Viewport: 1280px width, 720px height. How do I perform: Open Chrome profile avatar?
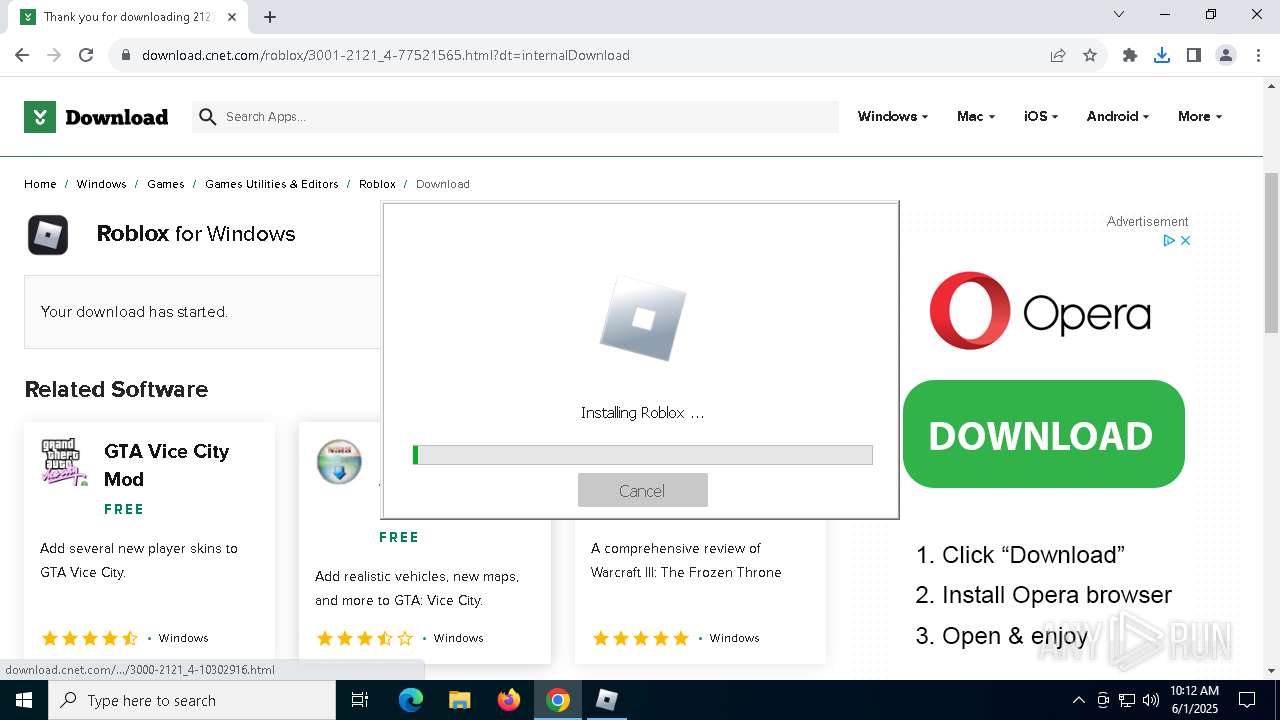click(1226, 55)
